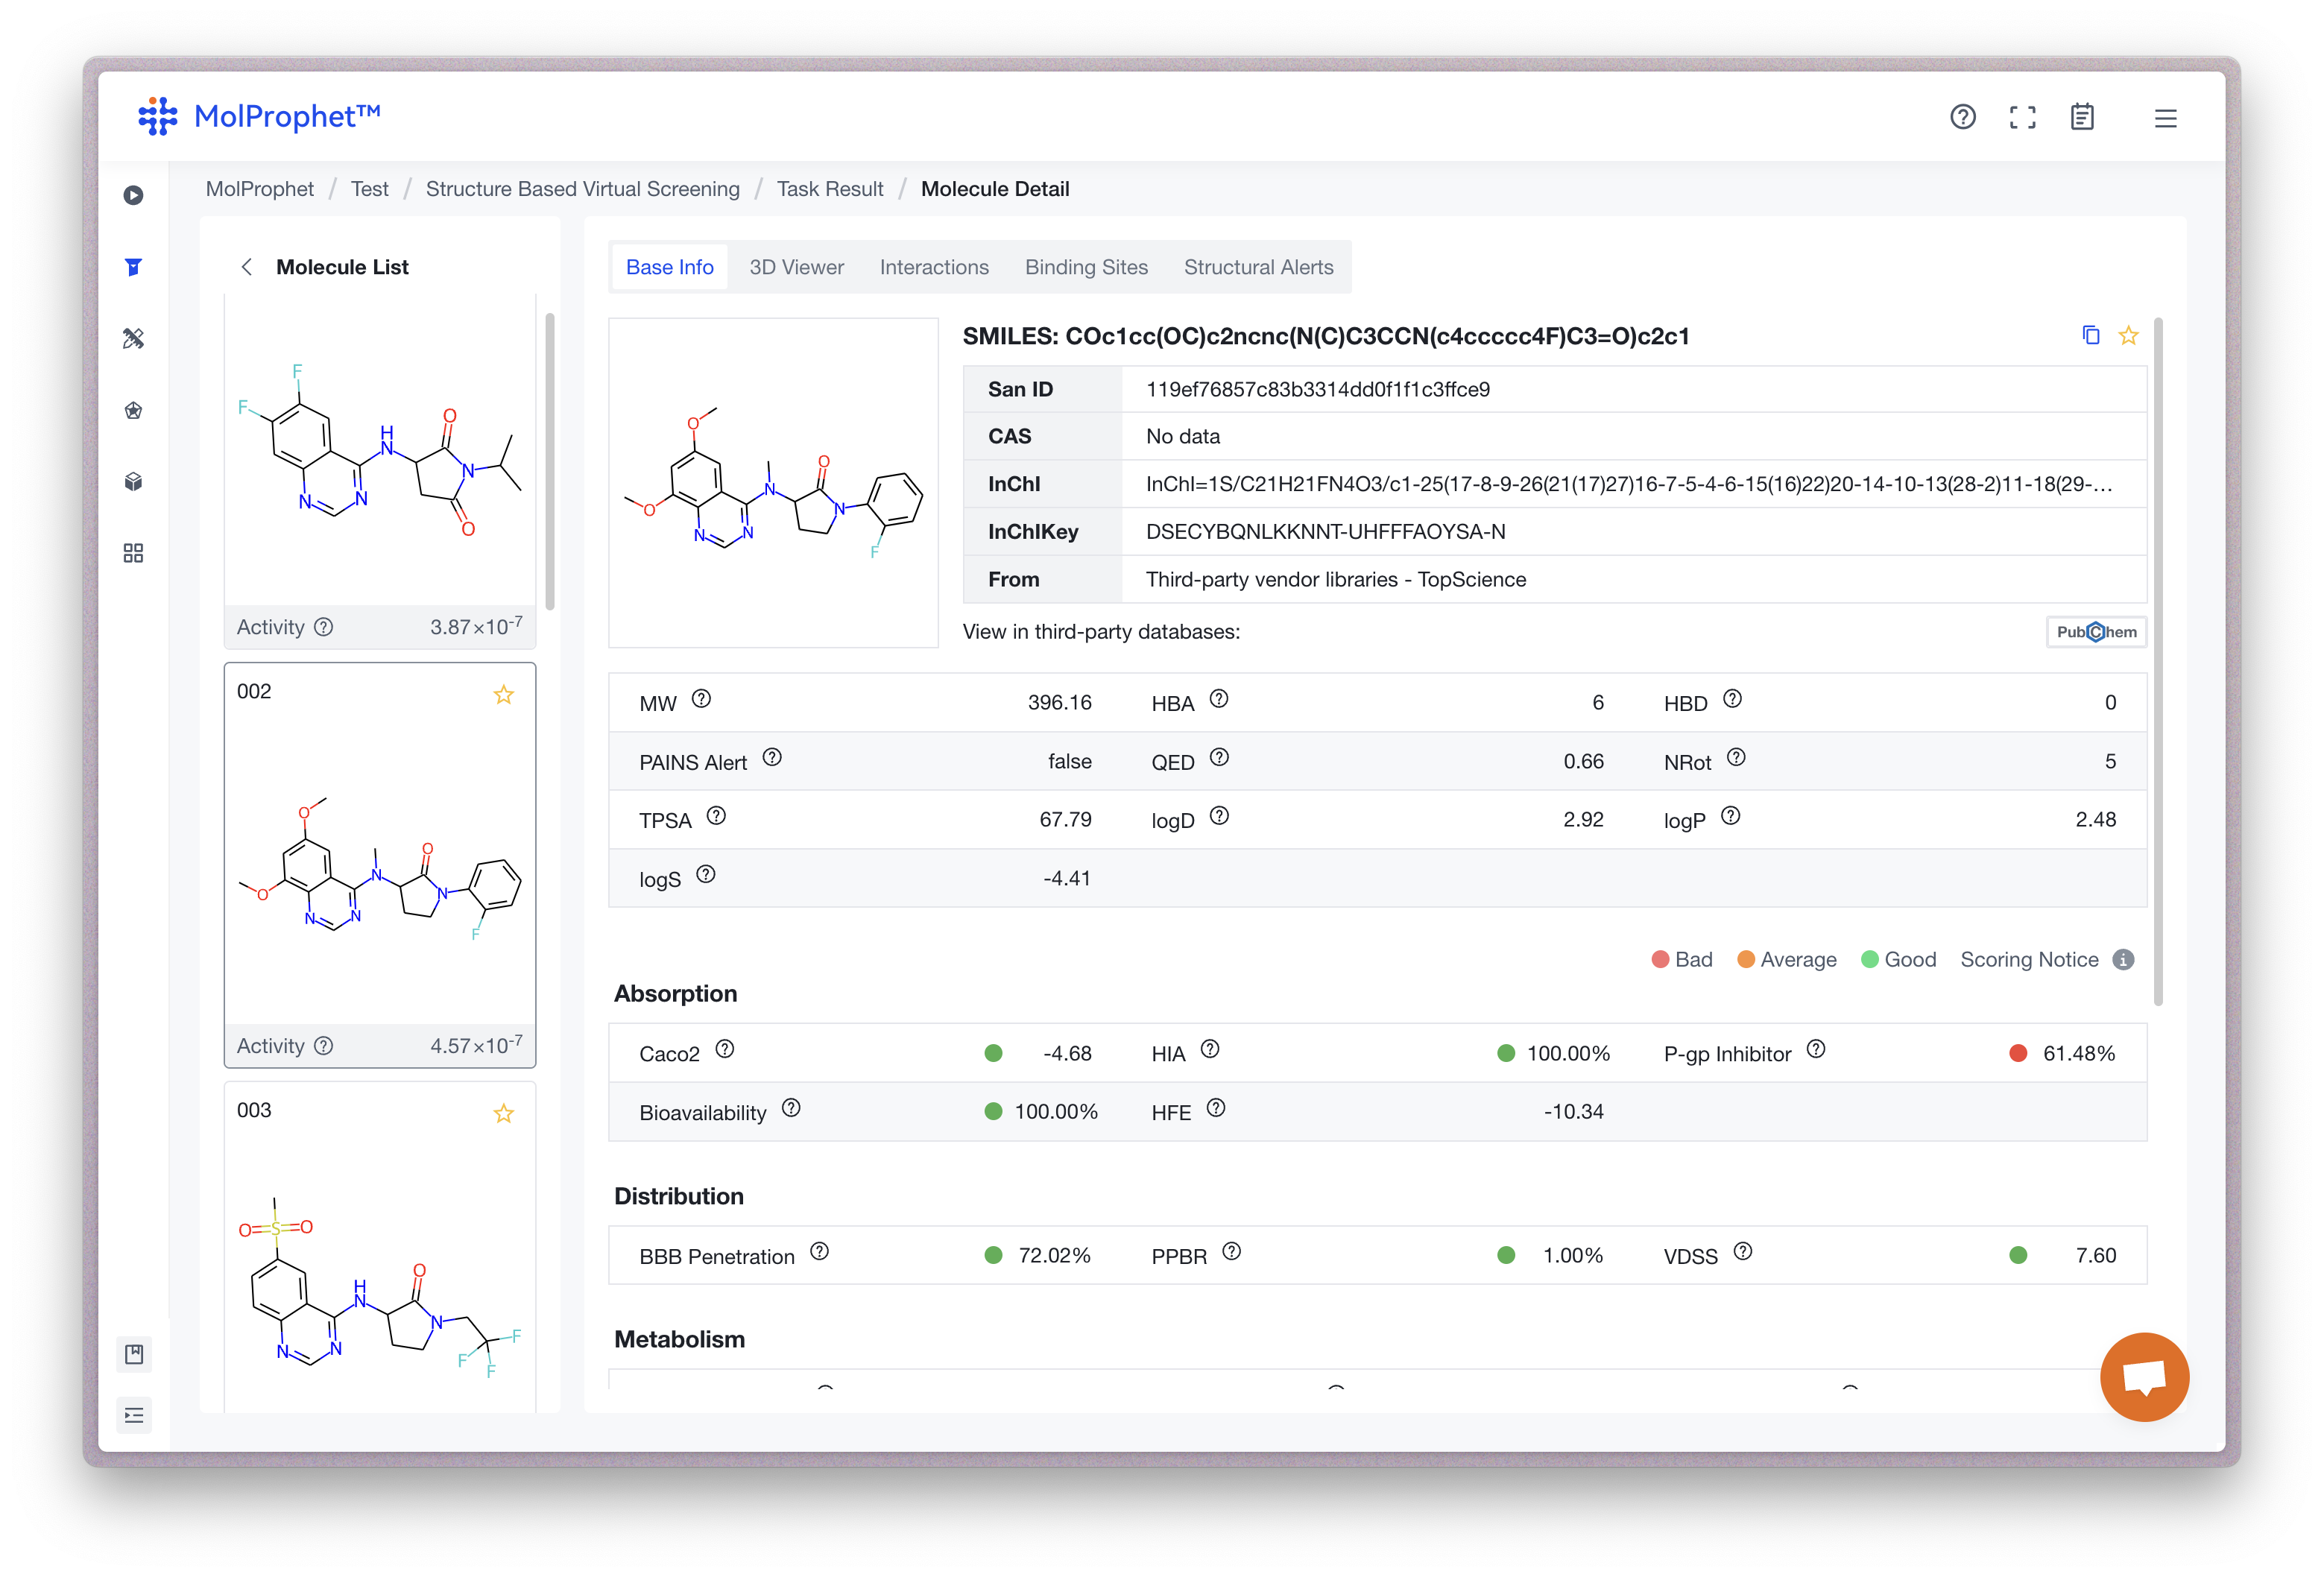This screenshot has width=2324, height=1577.
Task: Click Activity help icon on molecule 002 card
Action: [324, 1046]
